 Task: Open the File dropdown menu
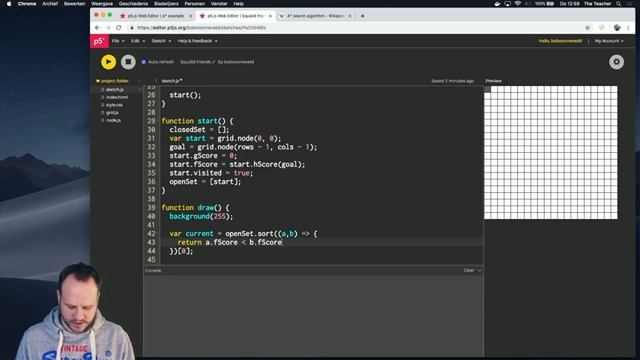[x=118, y=41]
